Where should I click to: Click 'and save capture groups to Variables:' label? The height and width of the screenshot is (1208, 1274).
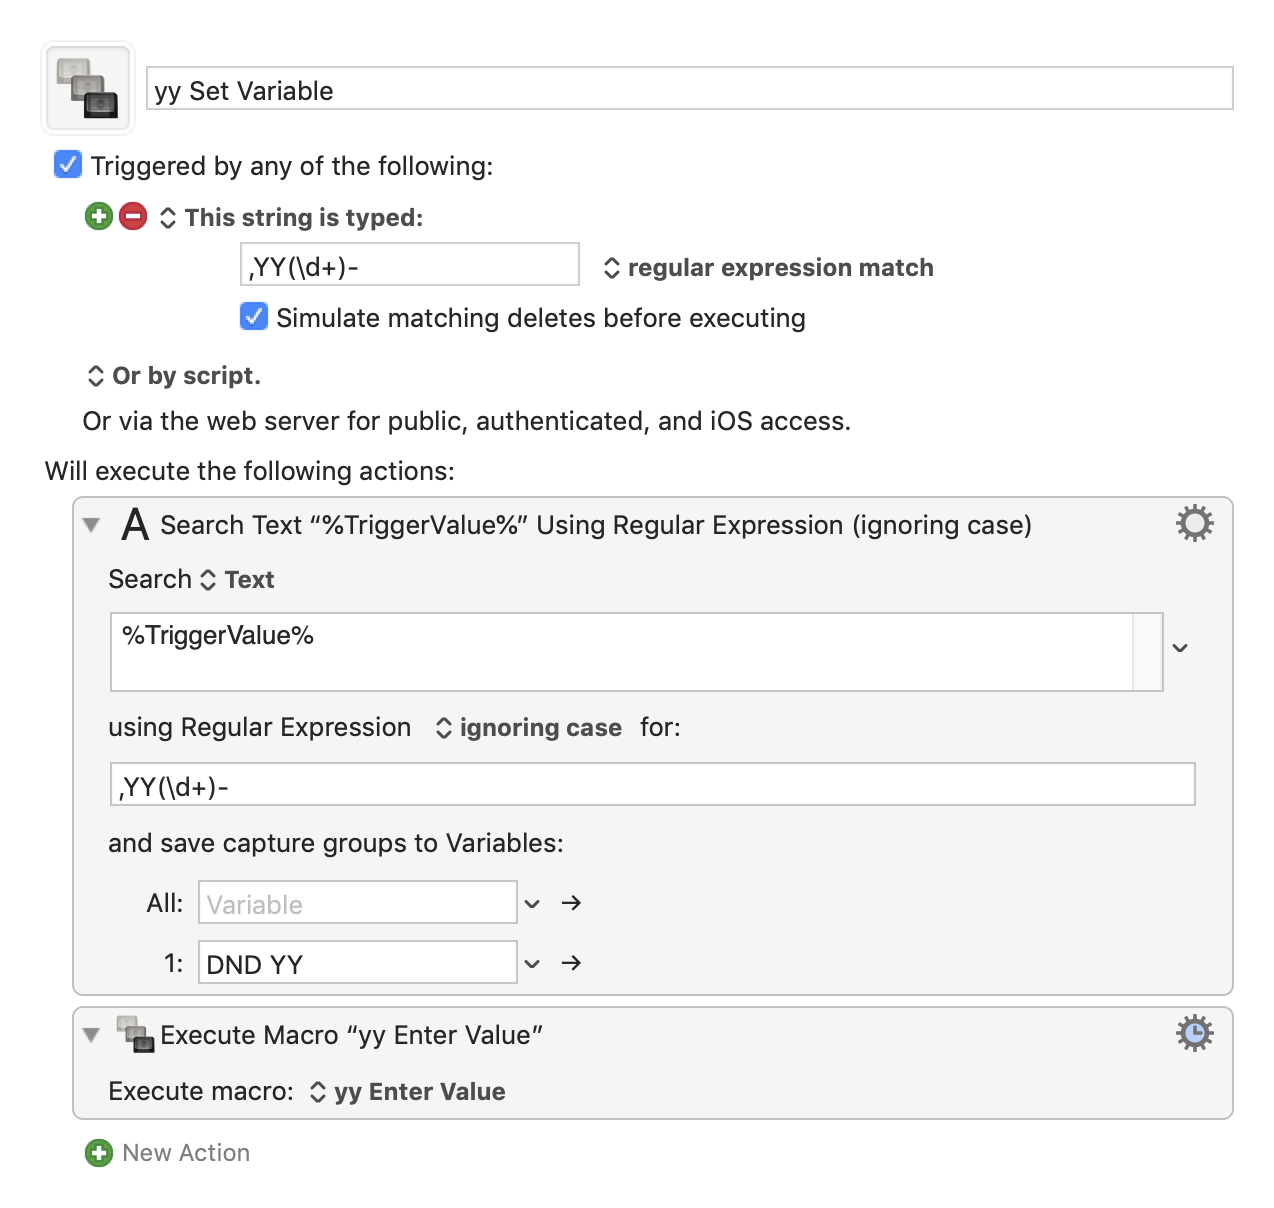point(336,843)
